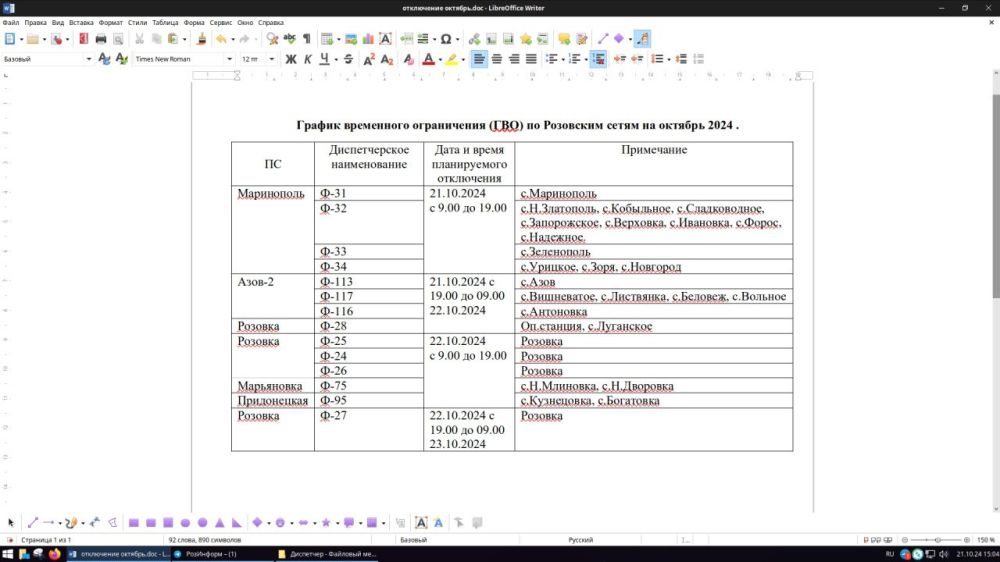Click the selection arrow in drawing toolbar
Viewport: 1000px width, 562px height.
point(11,522)
